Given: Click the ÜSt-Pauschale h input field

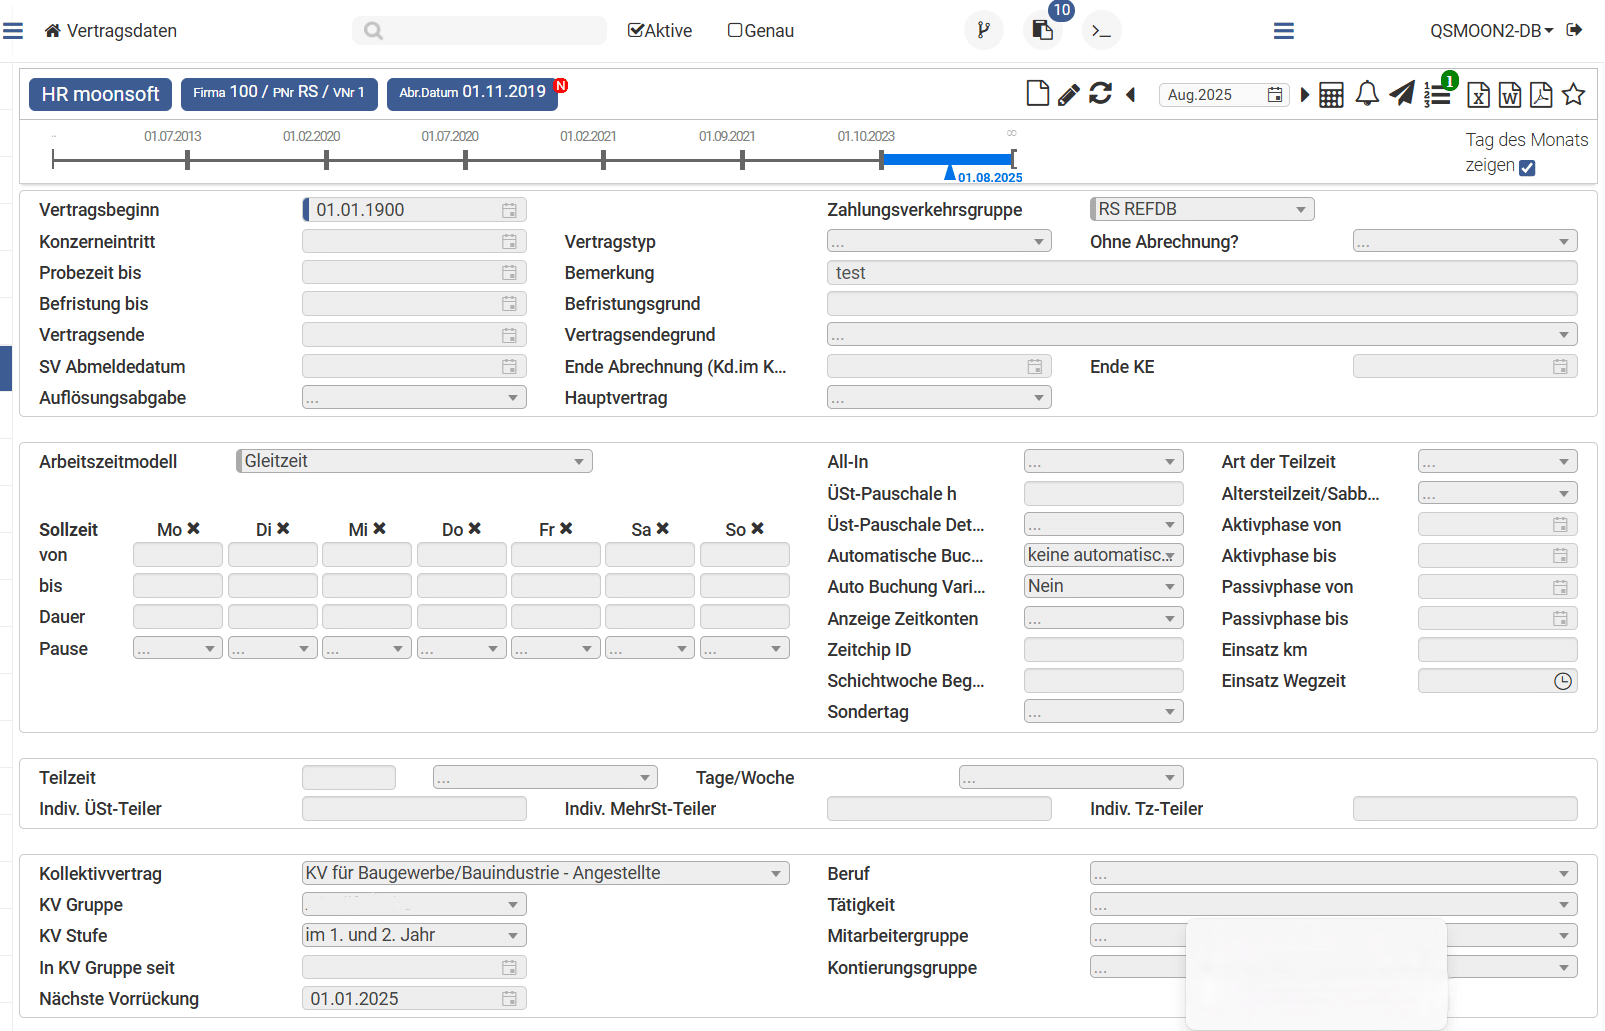Looking at the screenshot, I should pos(1104,493).
